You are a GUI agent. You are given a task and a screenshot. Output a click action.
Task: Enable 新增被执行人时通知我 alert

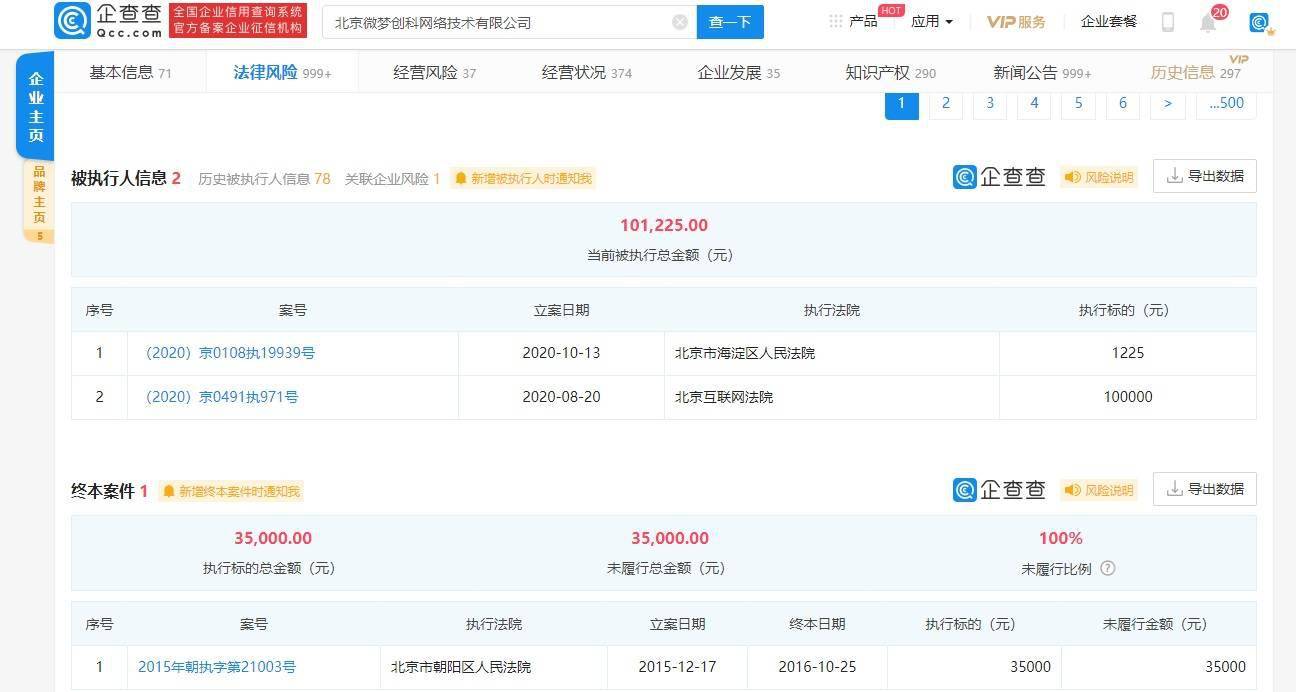pyautogui.click(x=522, y=179)
